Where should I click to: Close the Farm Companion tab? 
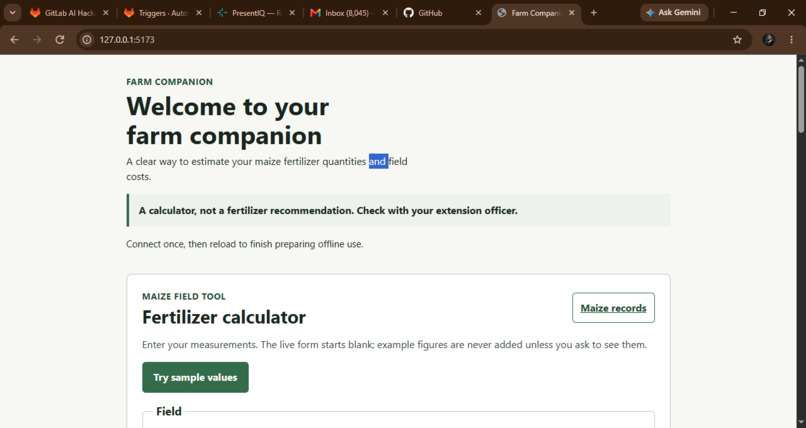pyautogui.click(x=572, y=13)
